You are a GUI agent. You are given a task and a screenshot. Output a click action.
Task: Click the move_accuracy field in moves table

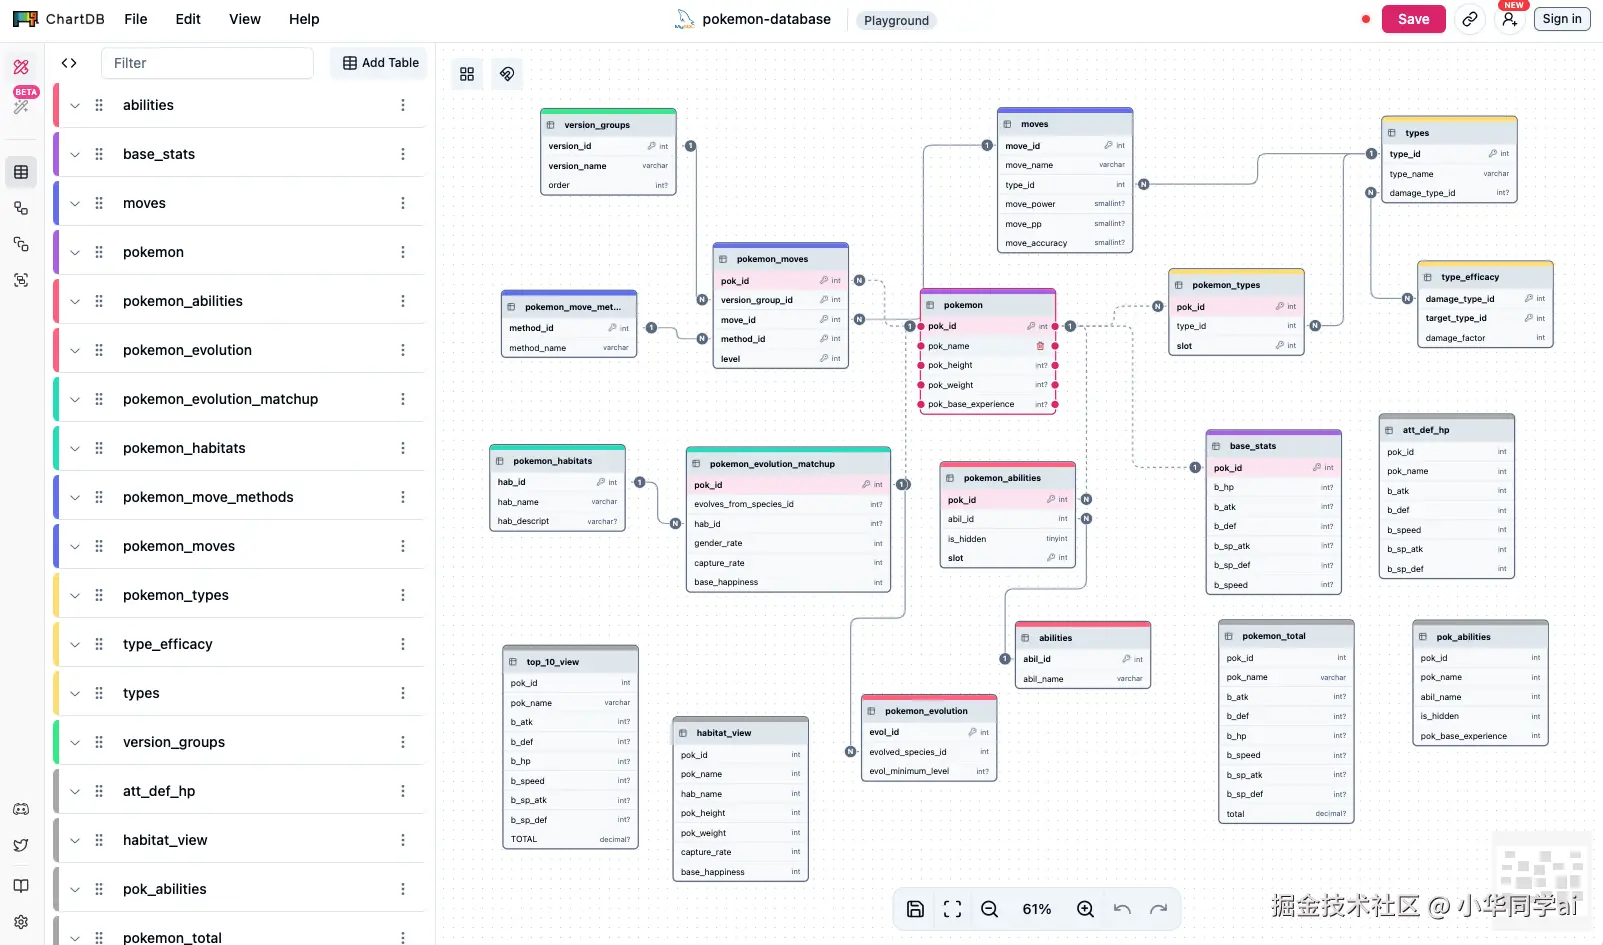click(x=1065, y=243)
